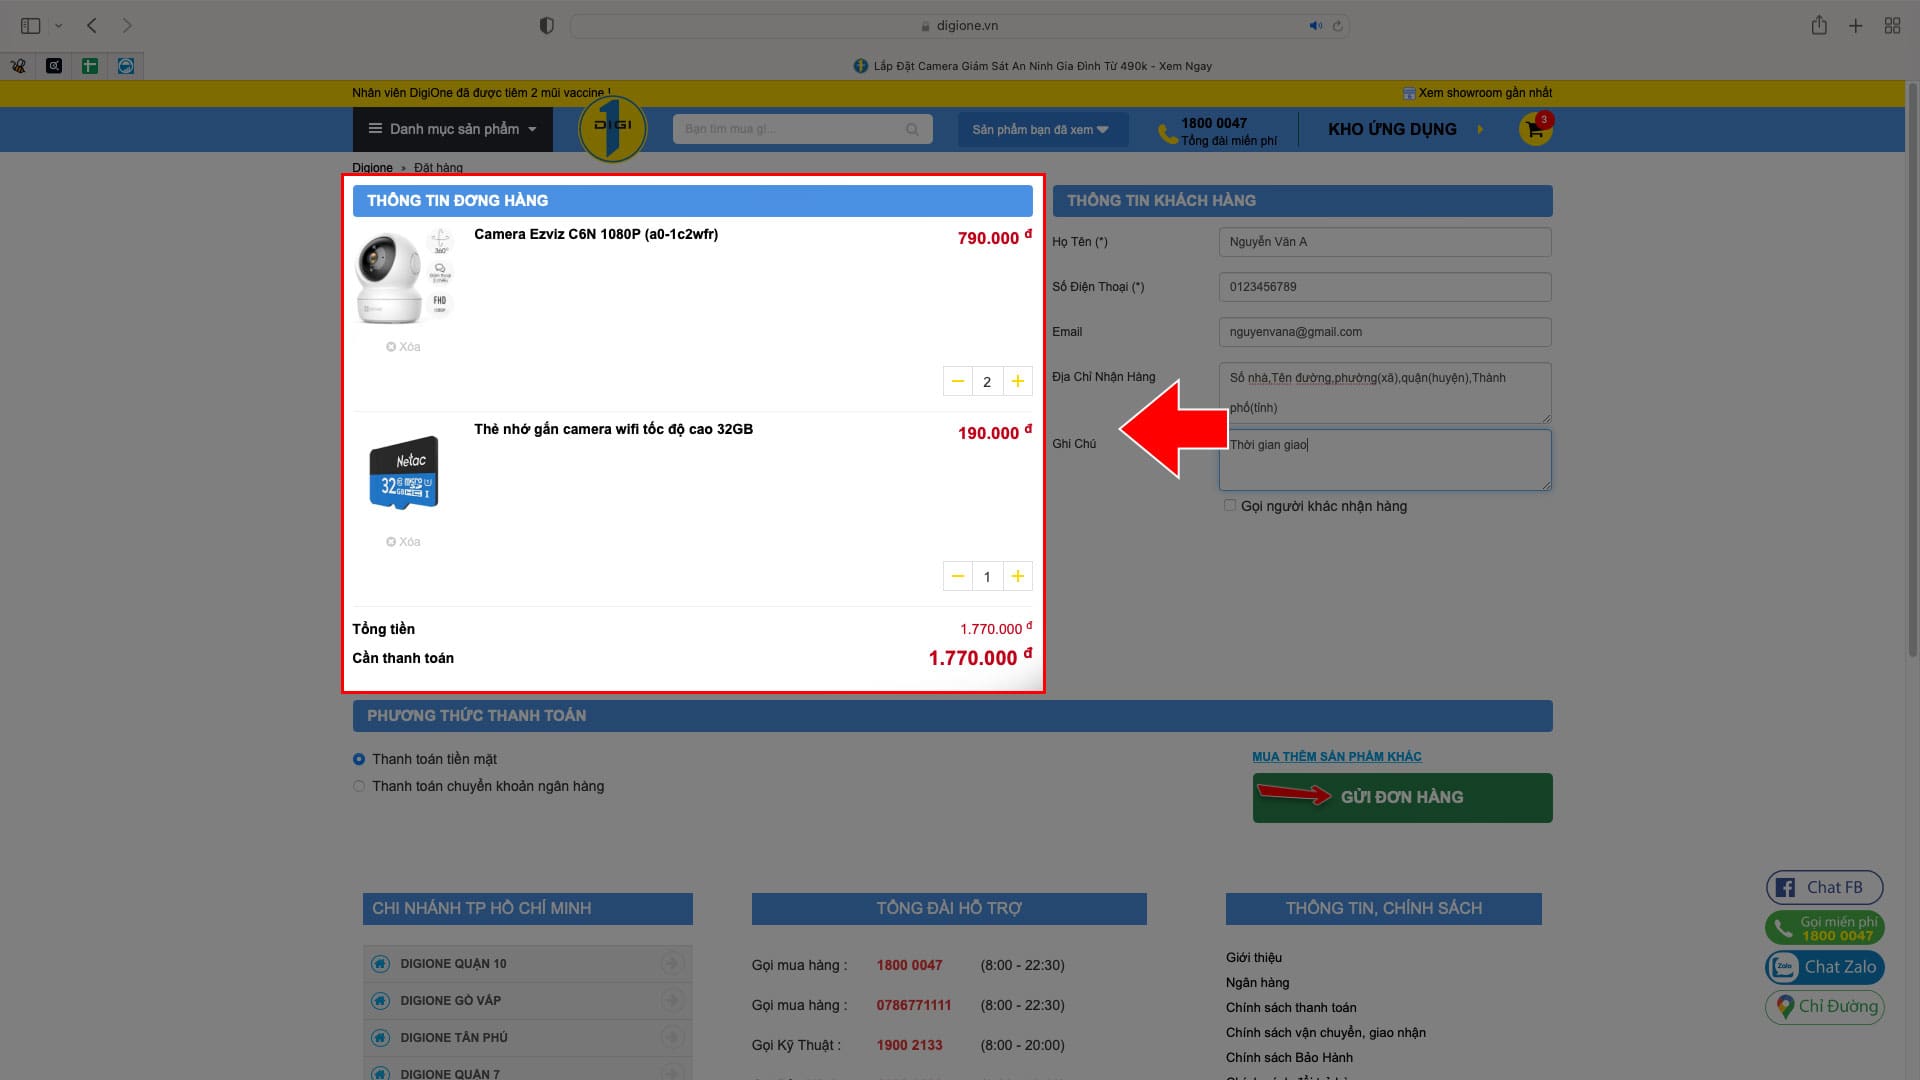The image size is (1920, 1080).
Task: Click the DigiOne logo
Action: [x=612, y=129]
